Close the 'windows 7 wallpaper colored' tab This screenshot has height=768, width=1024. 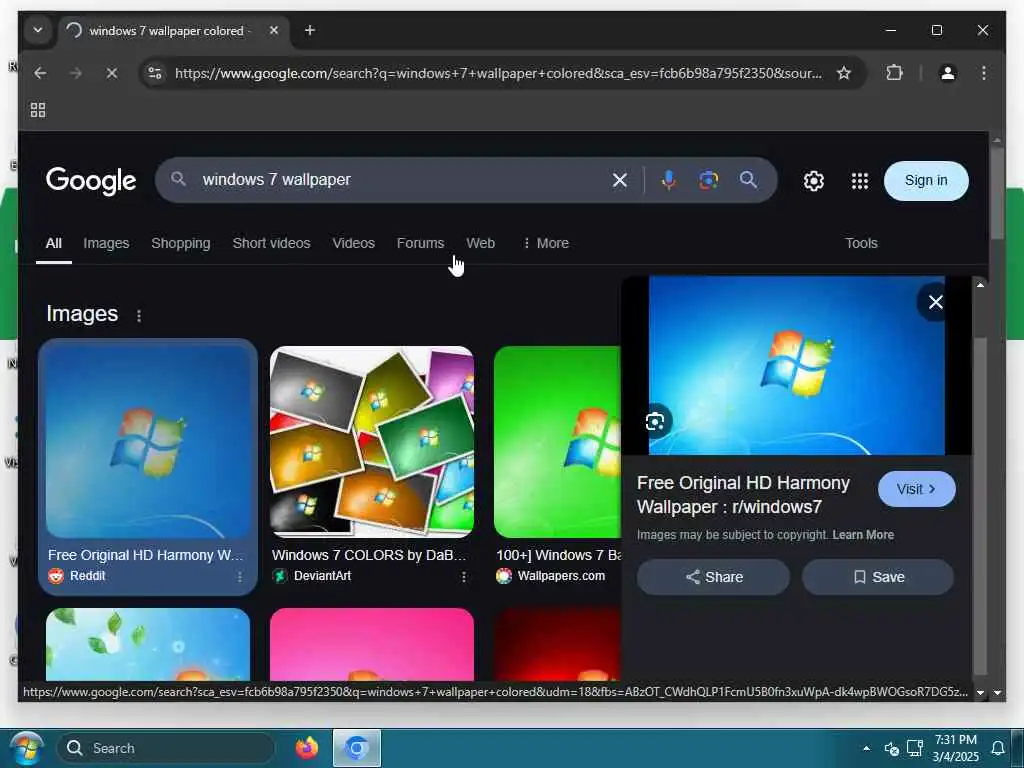click(x=274, y=30)
